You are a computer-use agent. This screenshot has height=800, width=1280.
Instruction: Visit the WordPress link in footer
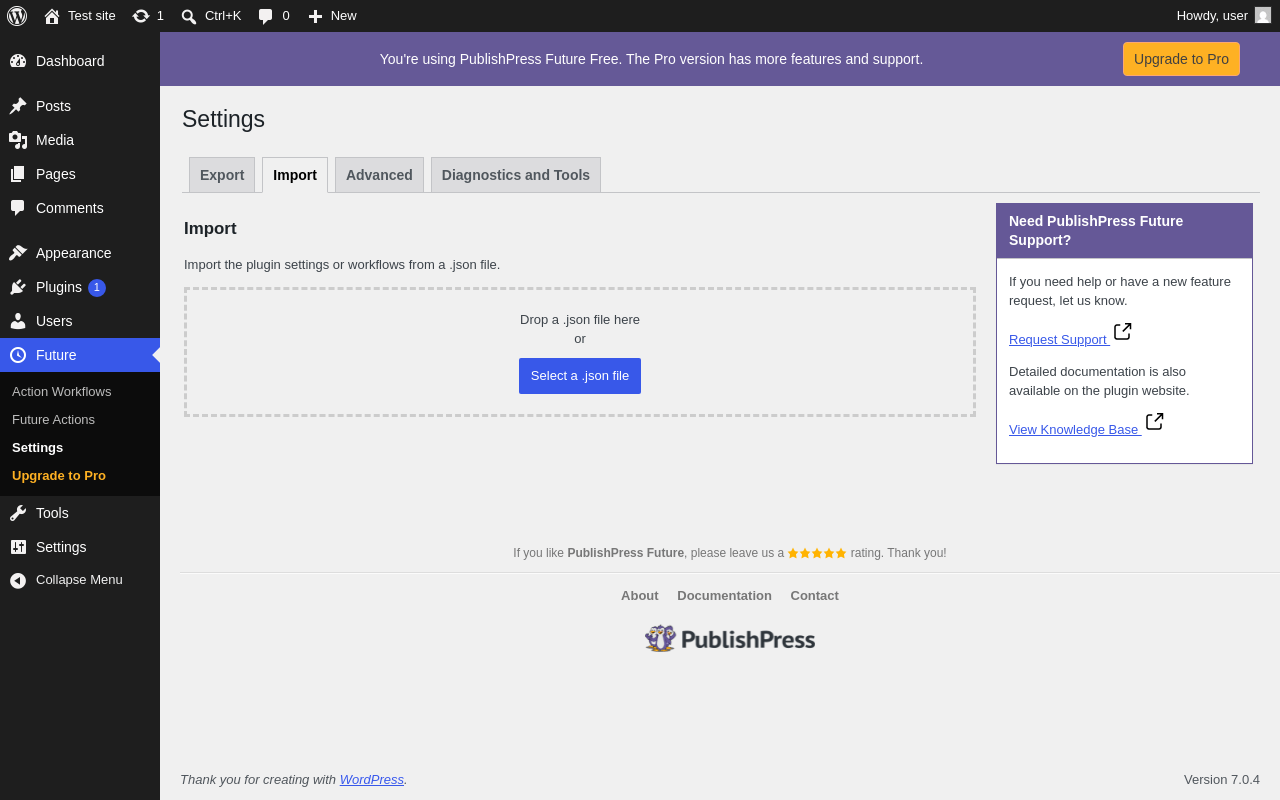click(x=372, y=779)
